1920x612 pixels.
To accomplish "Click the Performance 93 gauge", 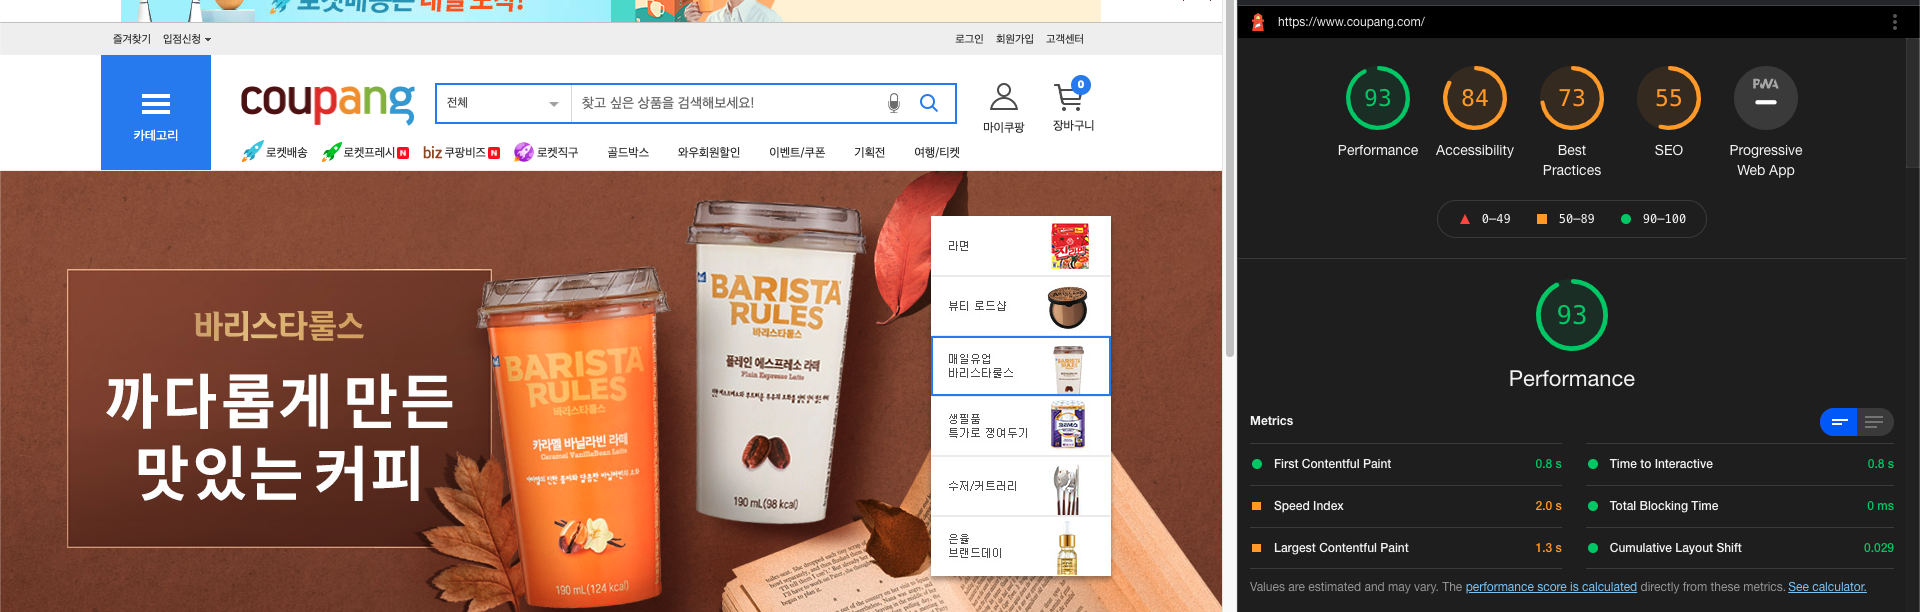I will pyautogui.click(x=1377, y=98).
